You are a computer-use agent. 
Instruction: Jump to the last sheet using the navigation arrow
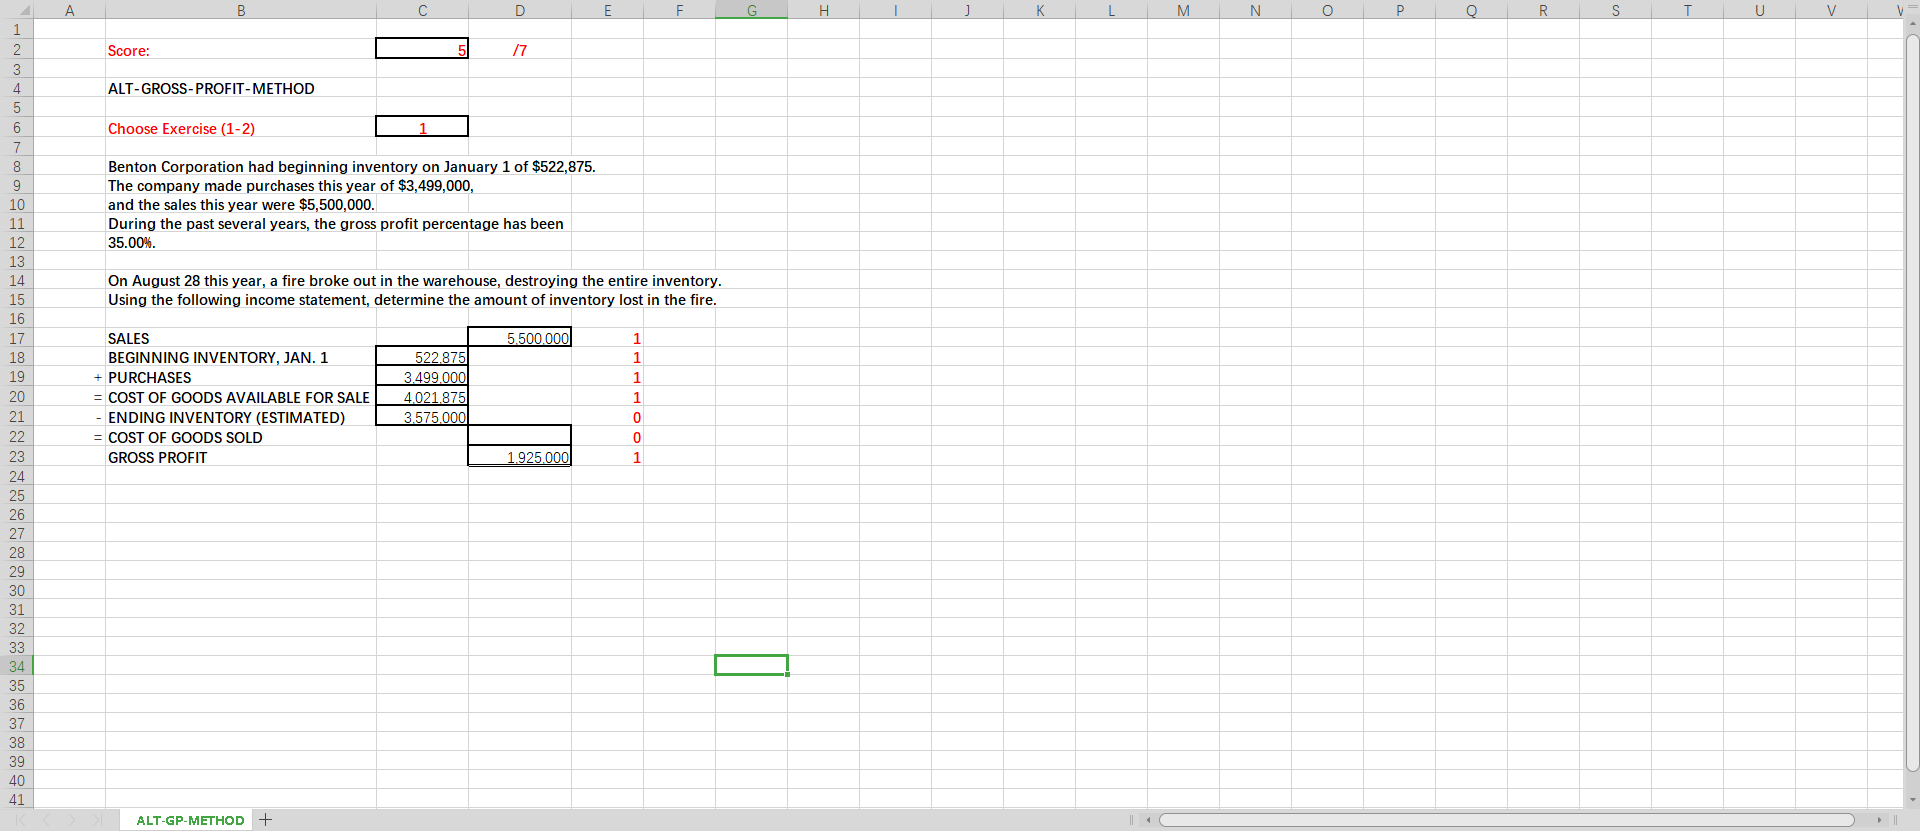click(97, 820)
